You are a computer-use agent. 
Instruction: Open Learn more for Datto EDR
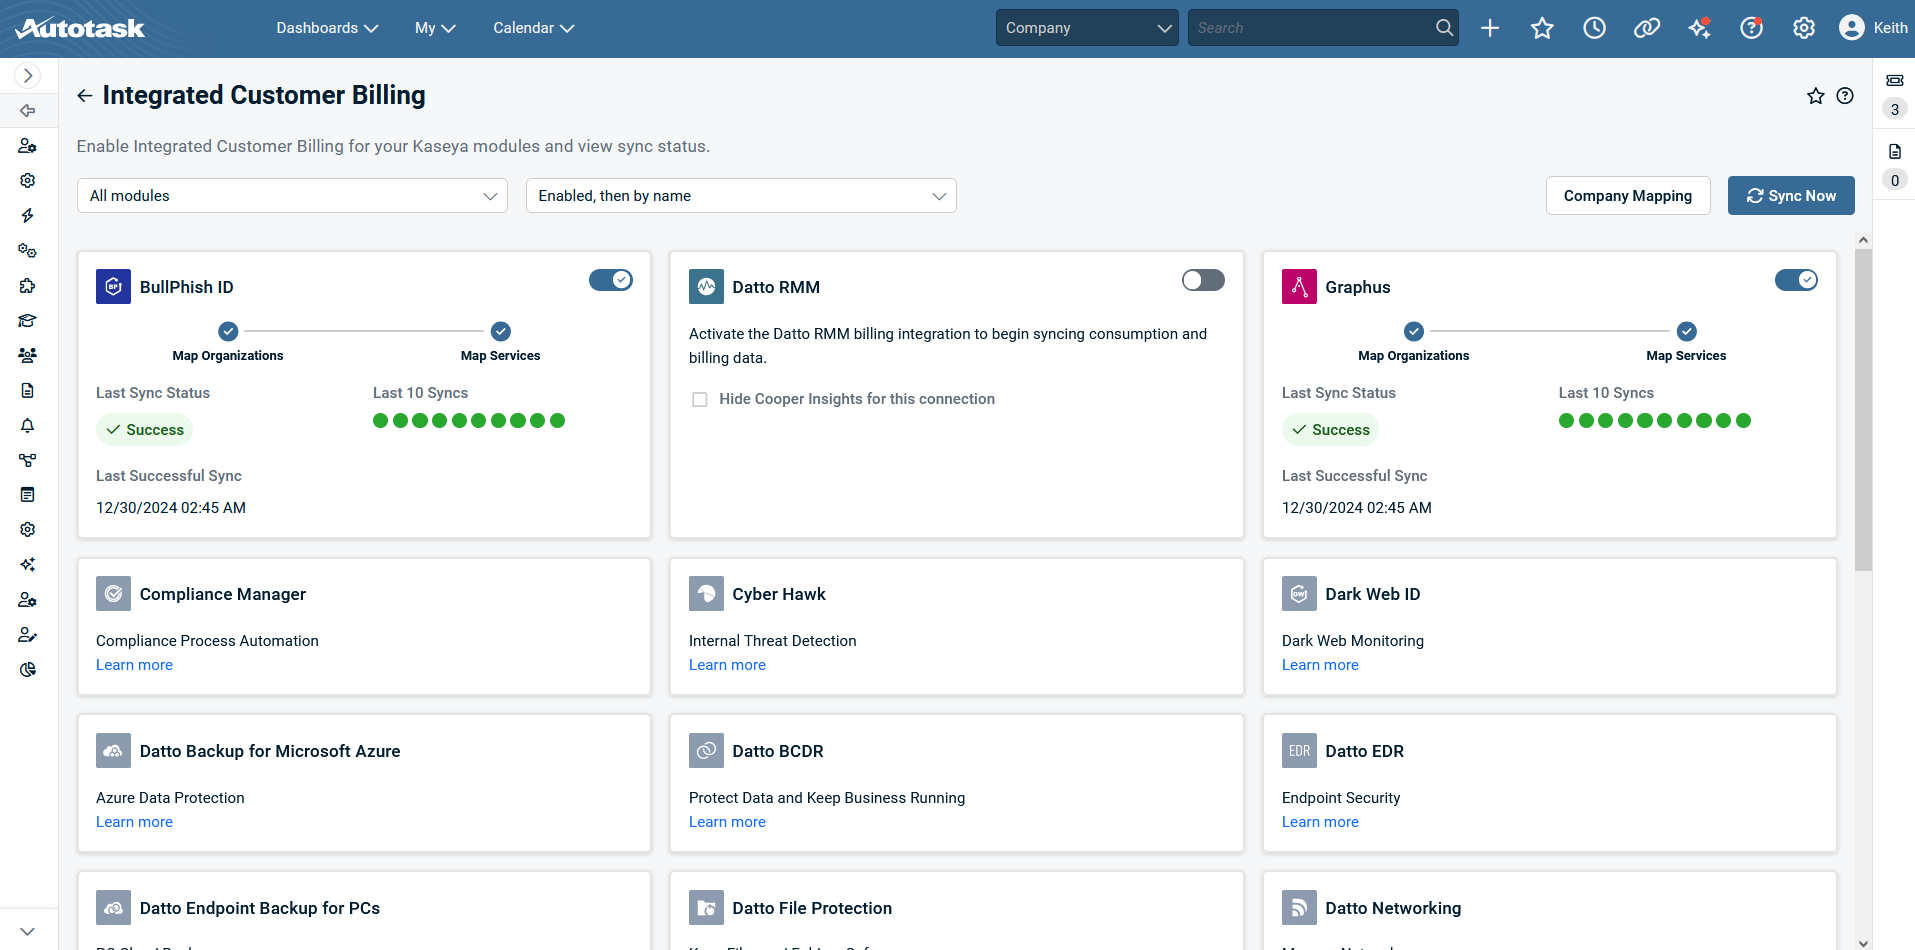1320,822
